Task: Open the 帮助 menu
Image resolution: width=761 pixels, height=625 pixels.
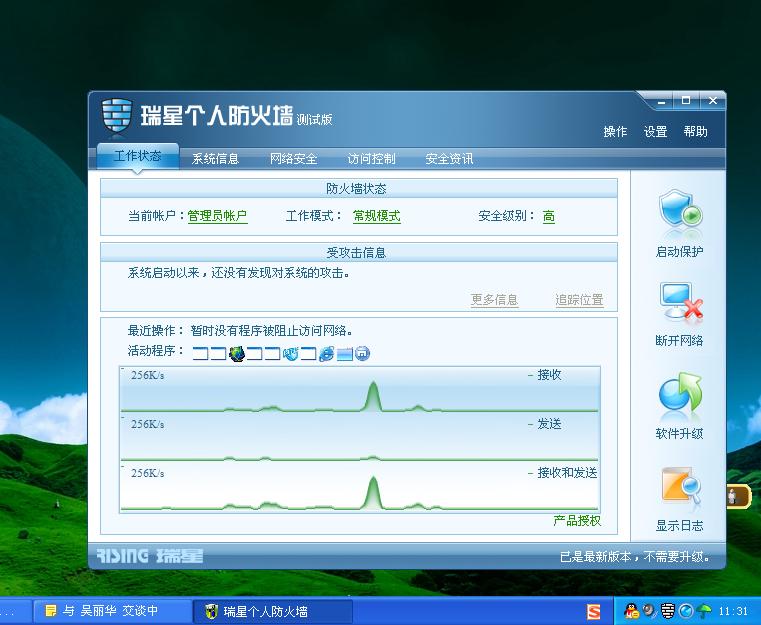Action: pyautogui.click(x=695, y=132)
